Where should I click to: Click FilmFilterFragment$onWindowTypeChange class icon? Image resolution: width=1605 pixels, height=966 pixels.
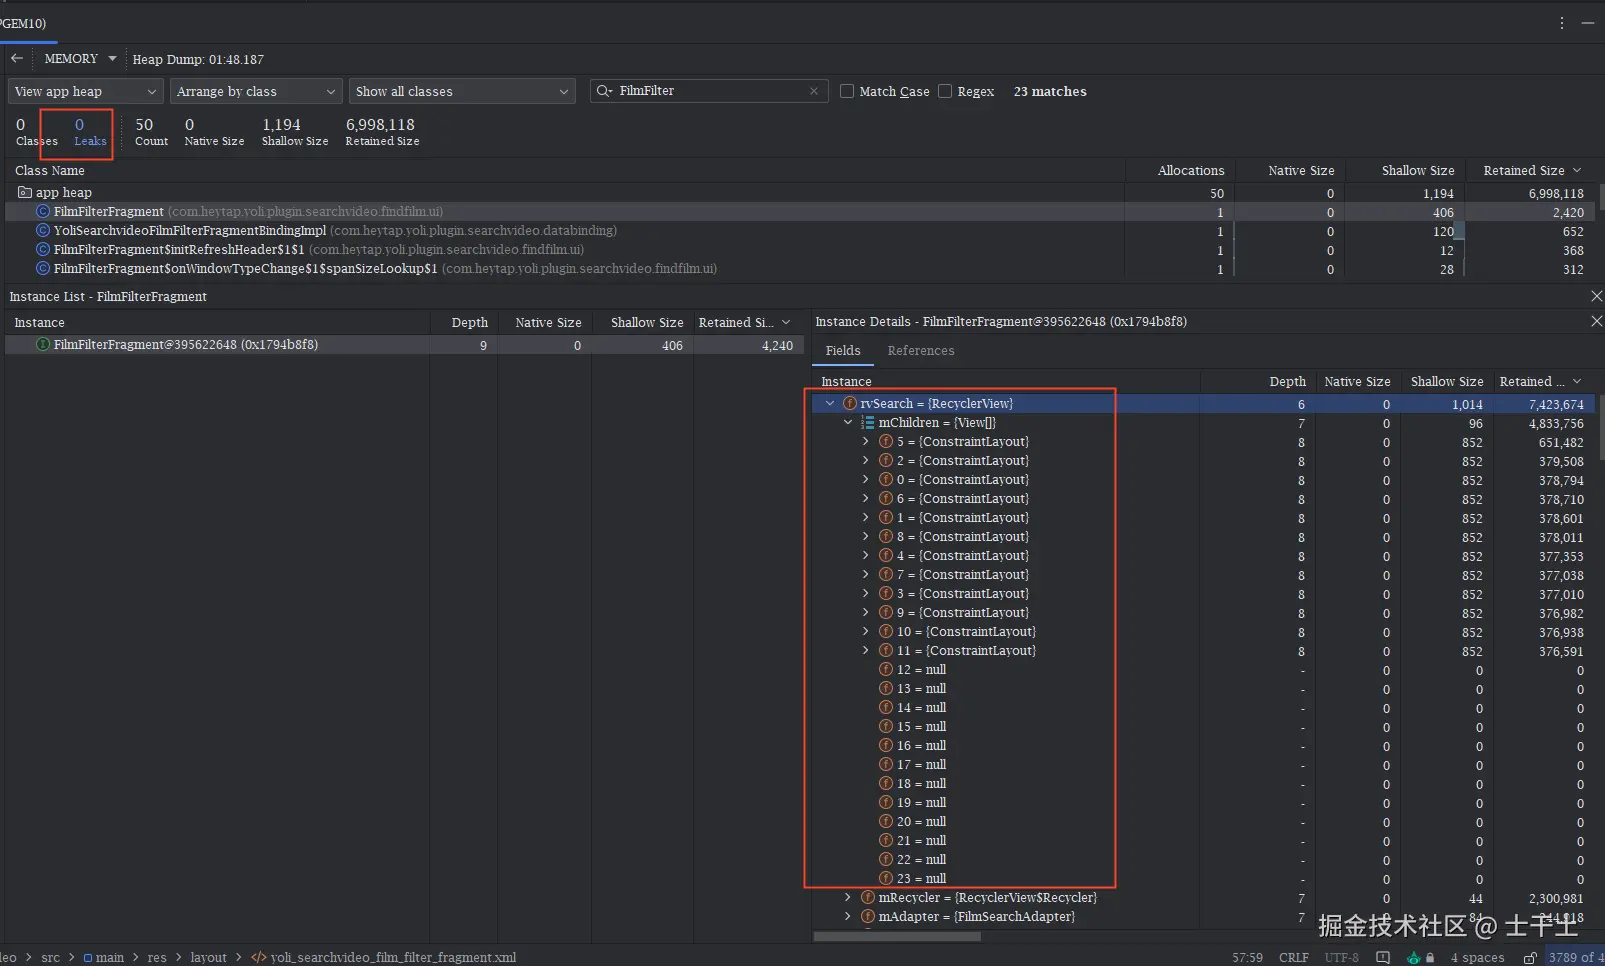click(43, 269)
